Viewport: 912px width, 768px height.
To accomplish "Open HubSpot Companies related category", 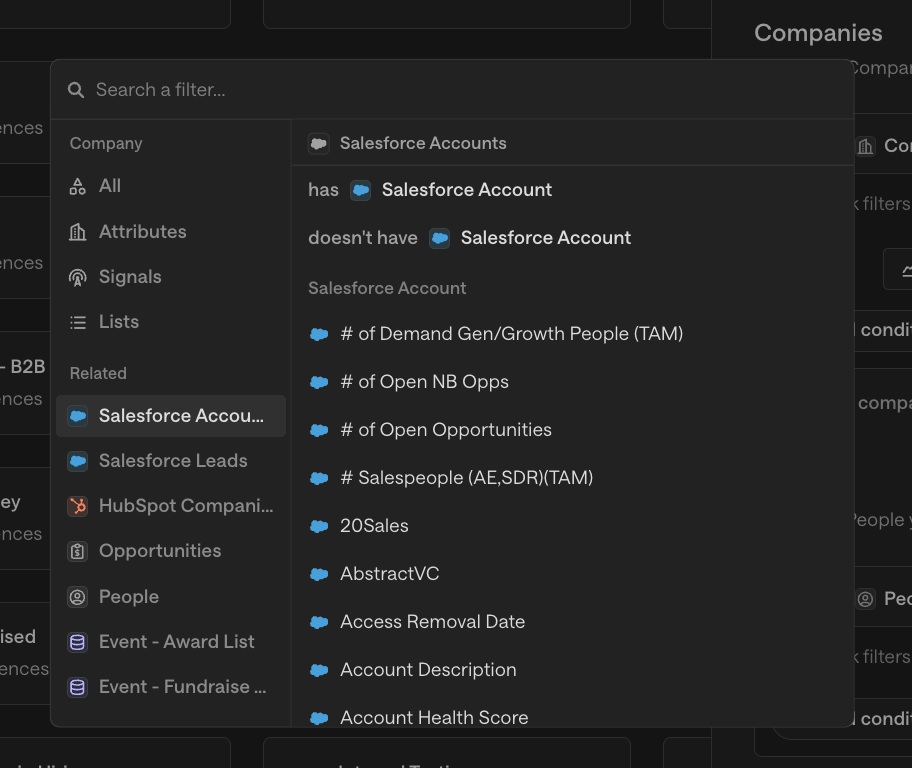I will click(x=170, y=506).
